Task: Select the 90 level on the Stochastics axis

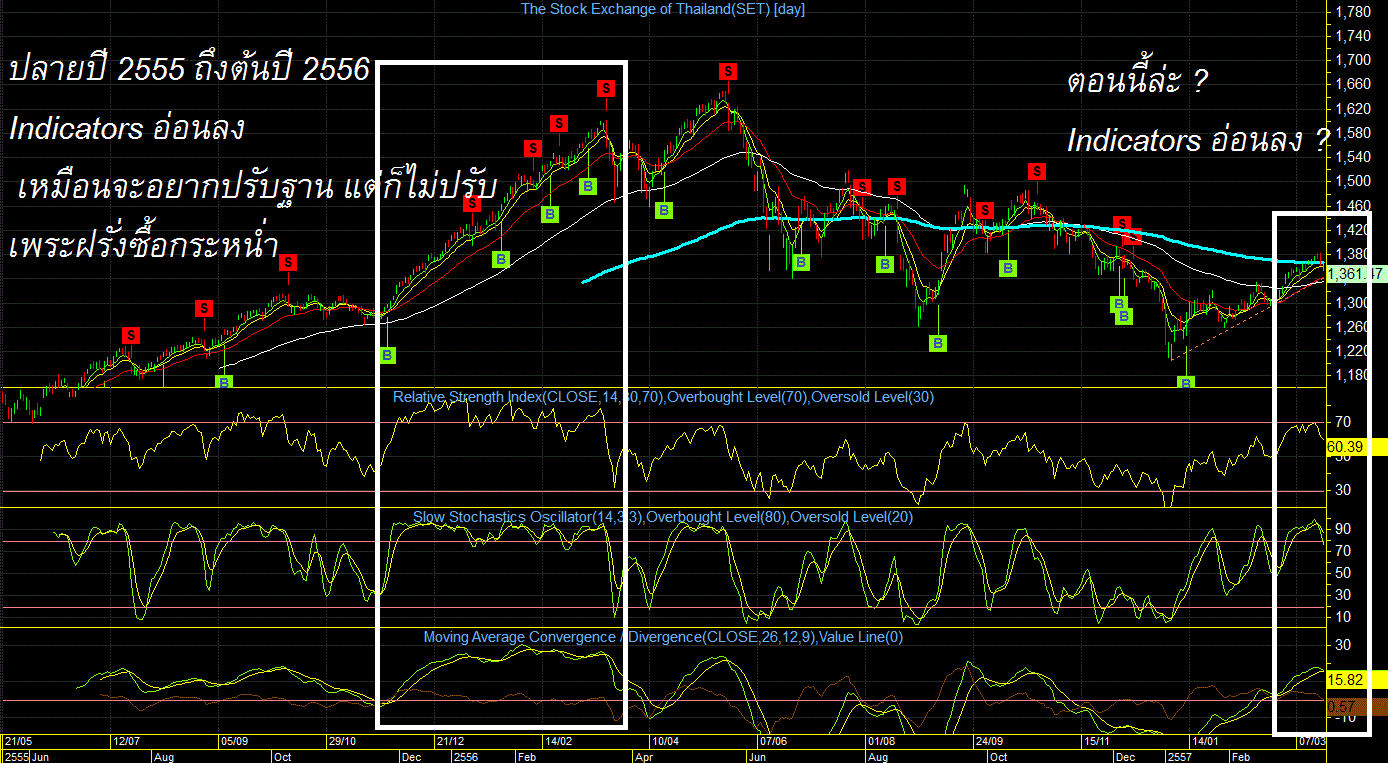Action: [1342, 529]
